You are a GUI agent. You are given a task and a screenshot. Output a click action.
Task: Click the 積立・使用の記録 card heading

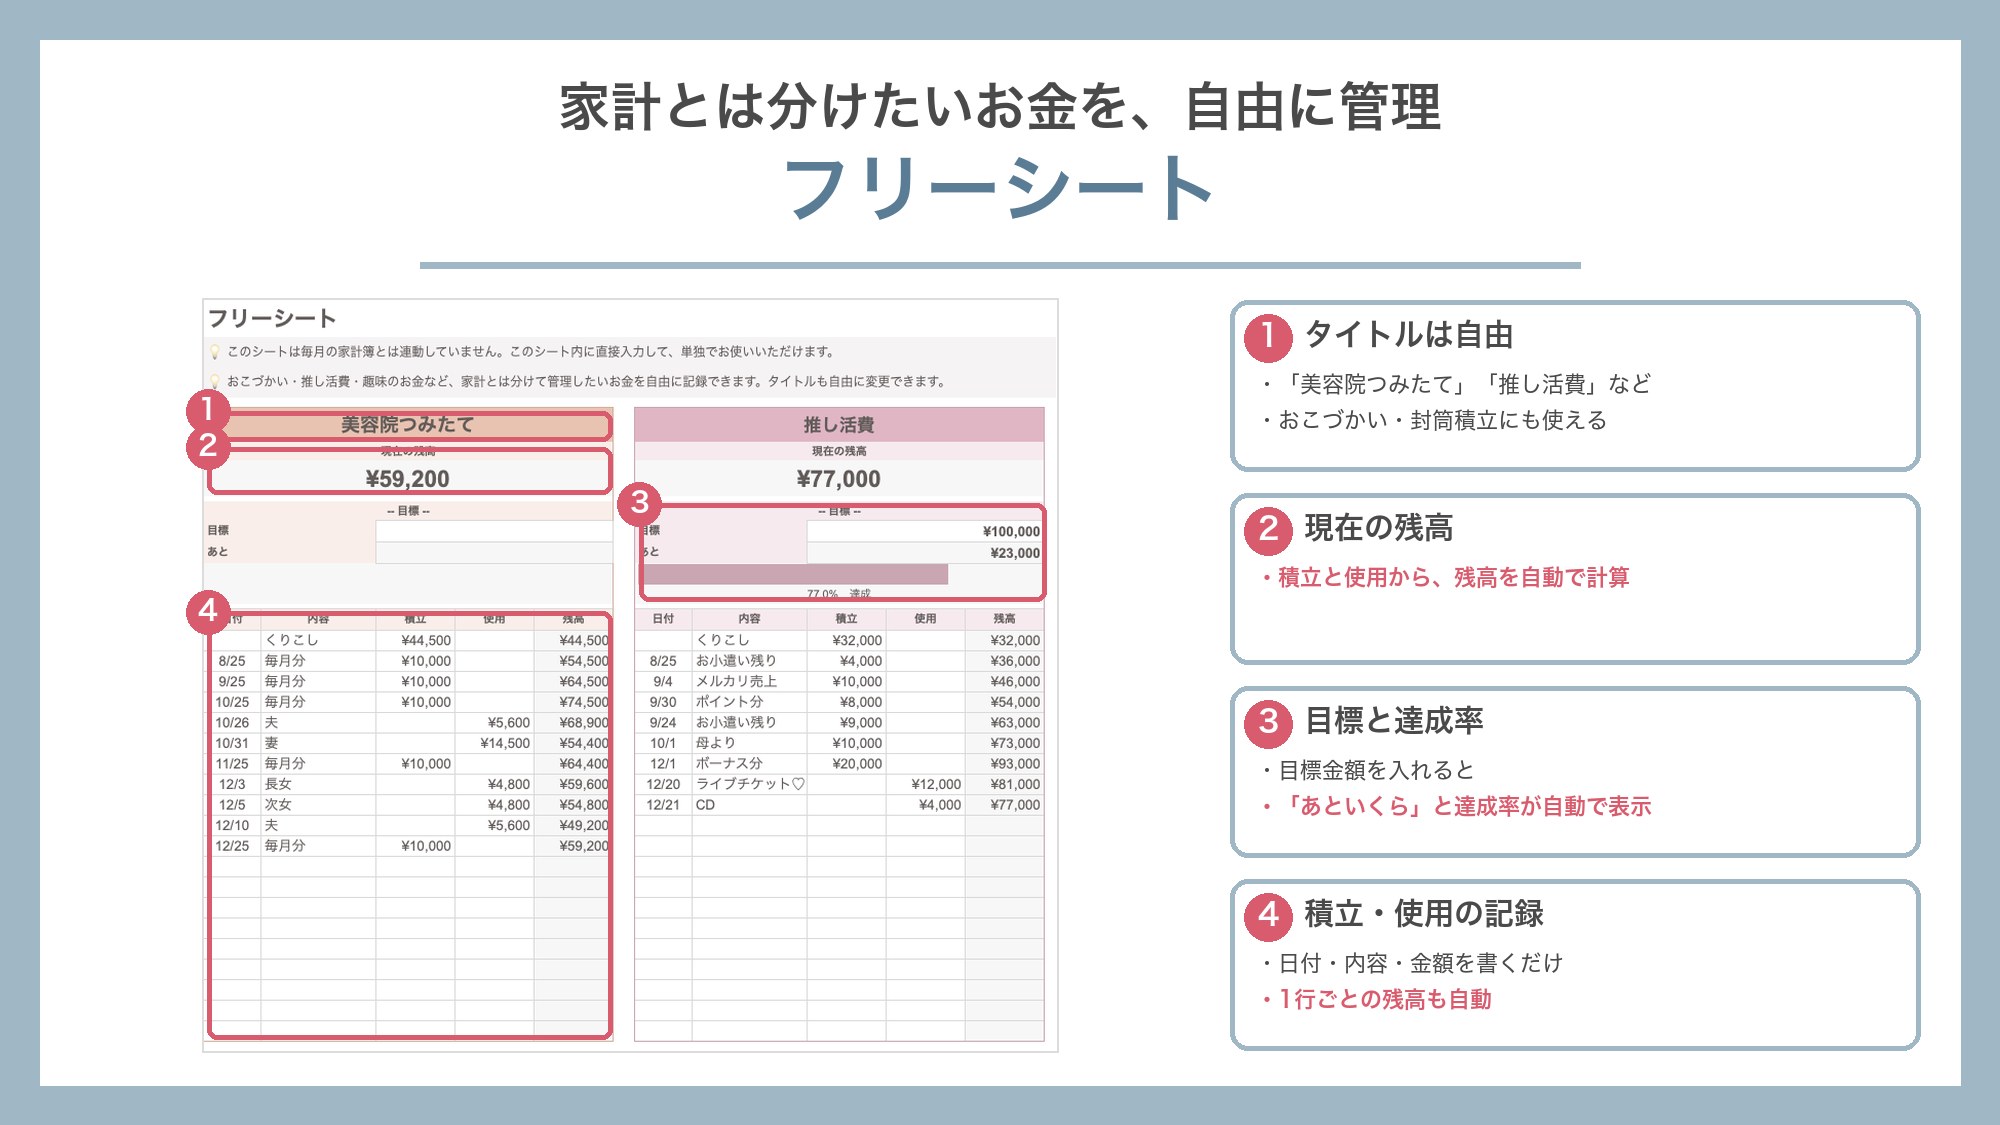1423,914
